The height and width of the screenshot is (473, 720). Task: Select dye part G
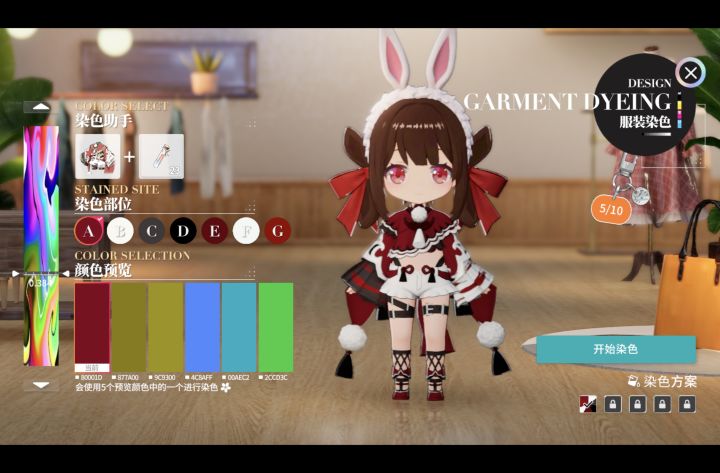[277, 231]
